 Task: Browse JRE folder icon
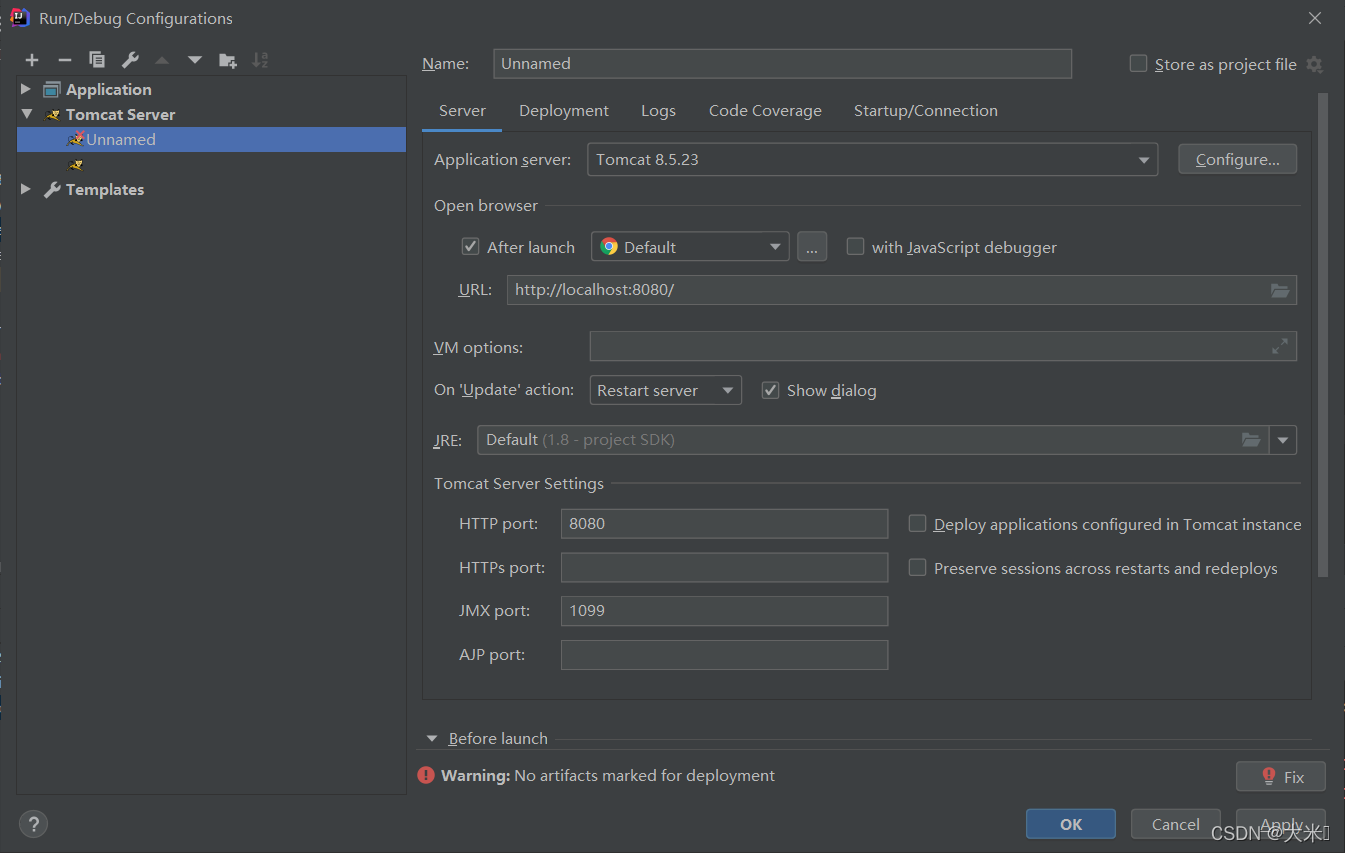1251,439
